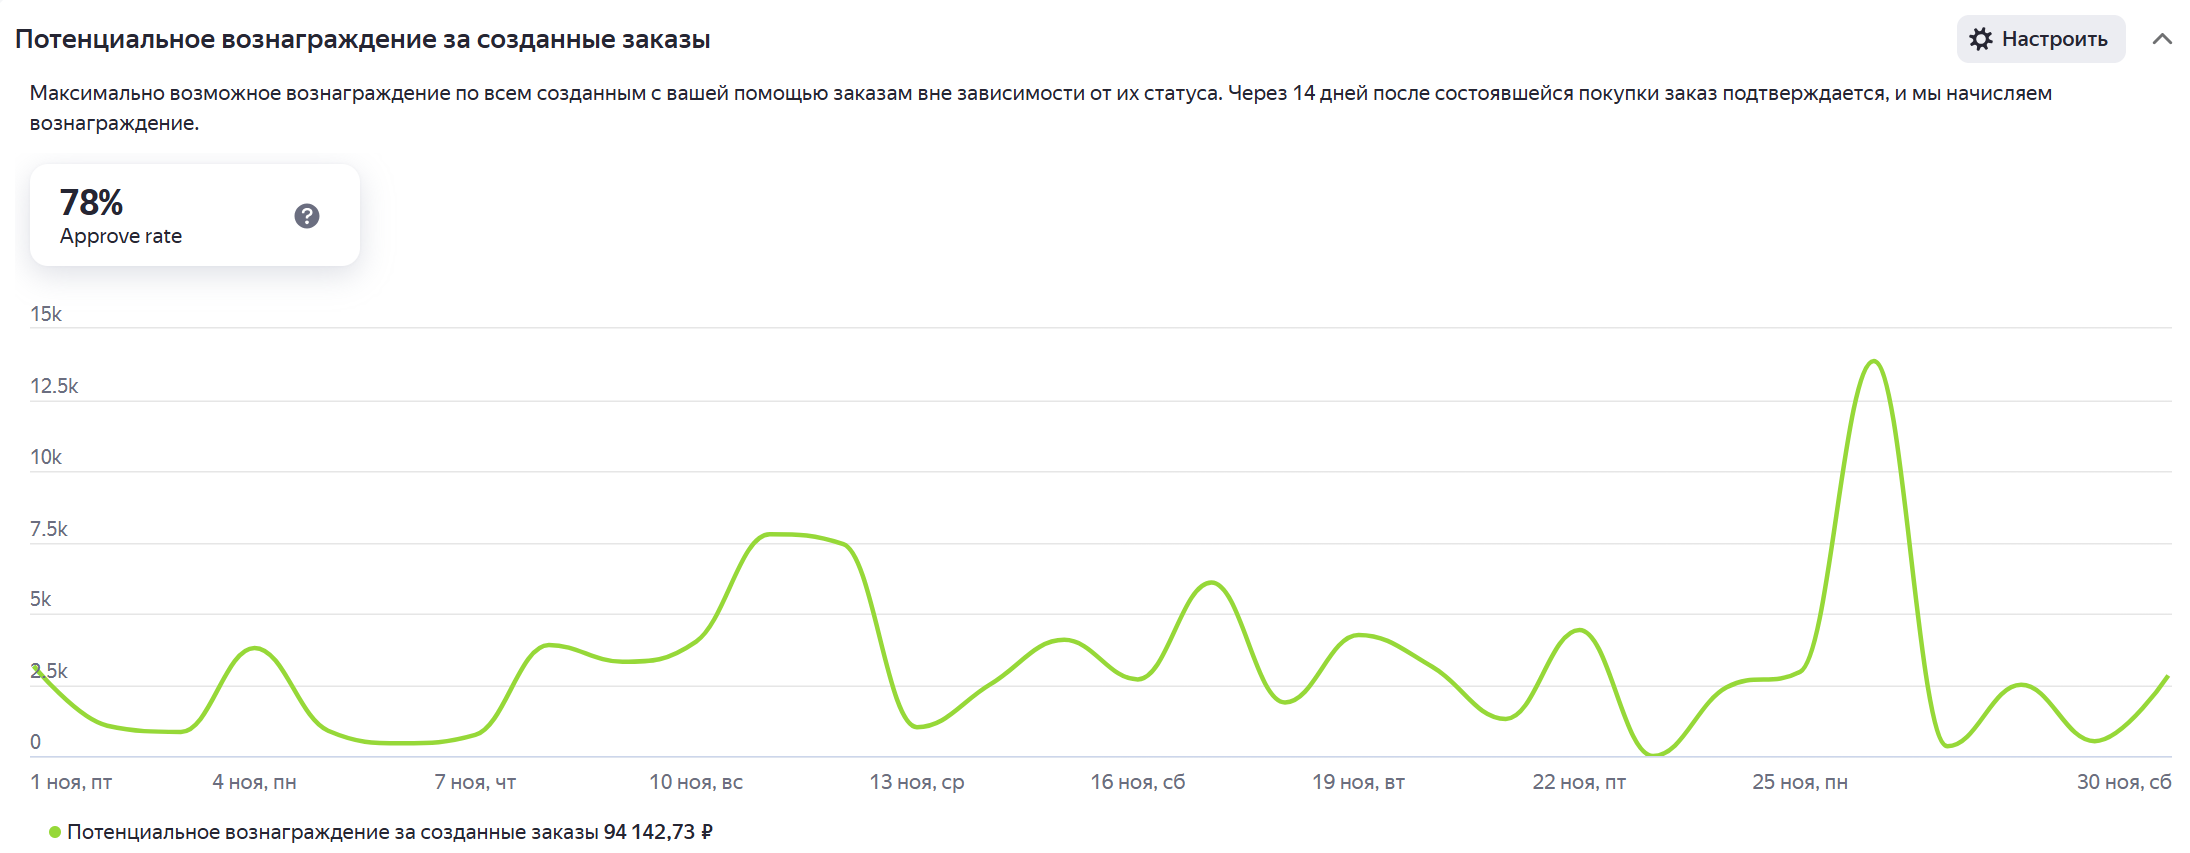Open the Approve rate help question mark
Viewport: 2190px width, 853px height.
coord(307,216)
